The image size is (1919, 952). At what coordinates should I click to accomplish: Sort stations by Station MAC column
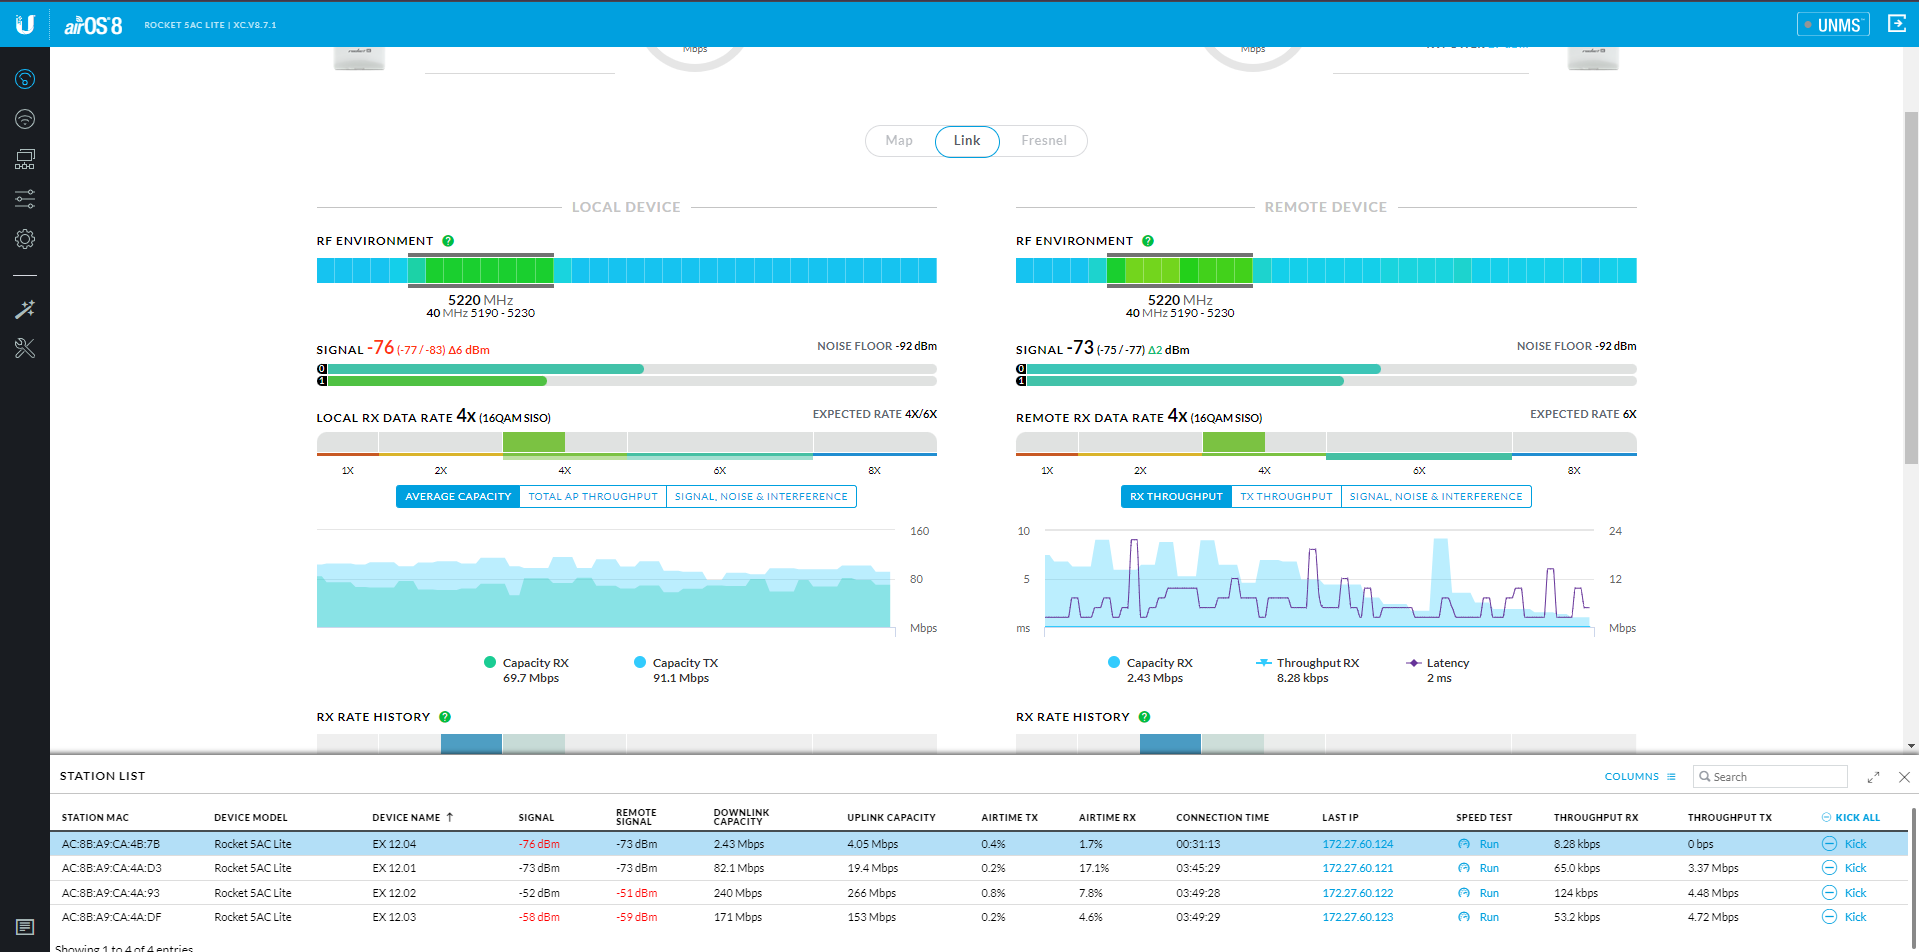95,817
